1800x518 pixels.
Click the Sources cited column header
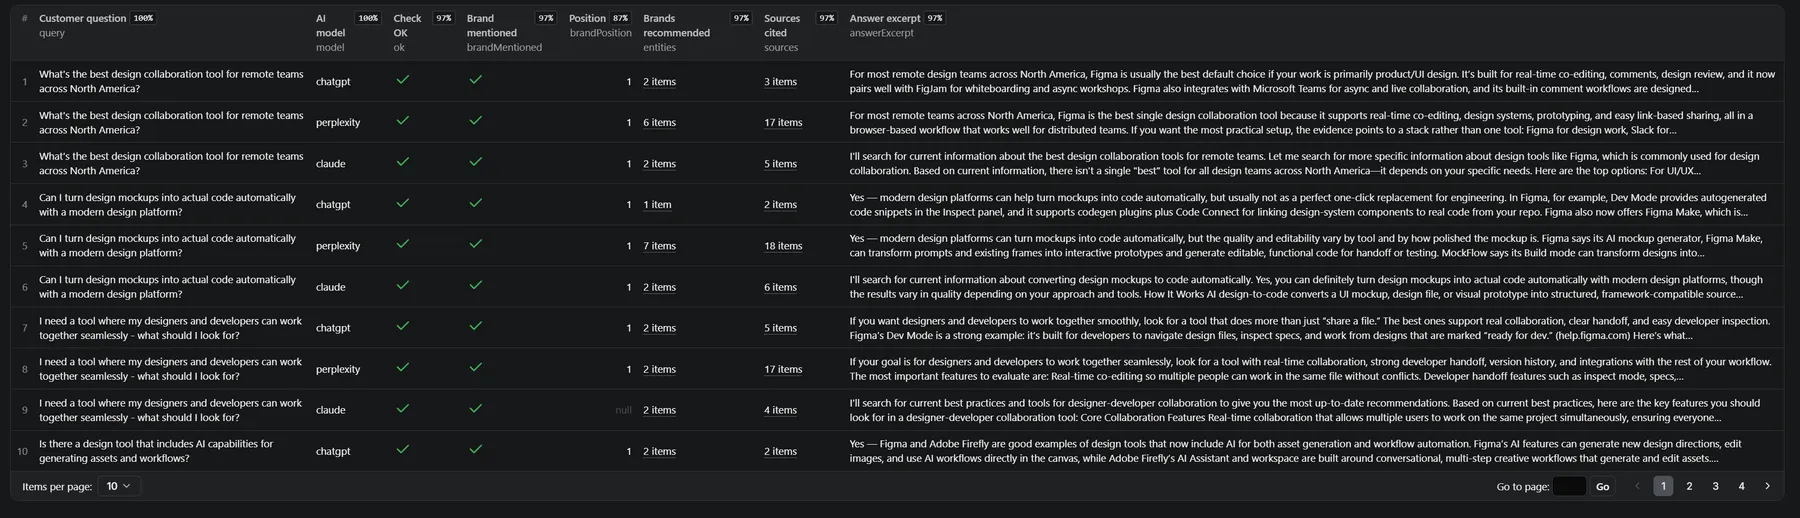(782, 25)
